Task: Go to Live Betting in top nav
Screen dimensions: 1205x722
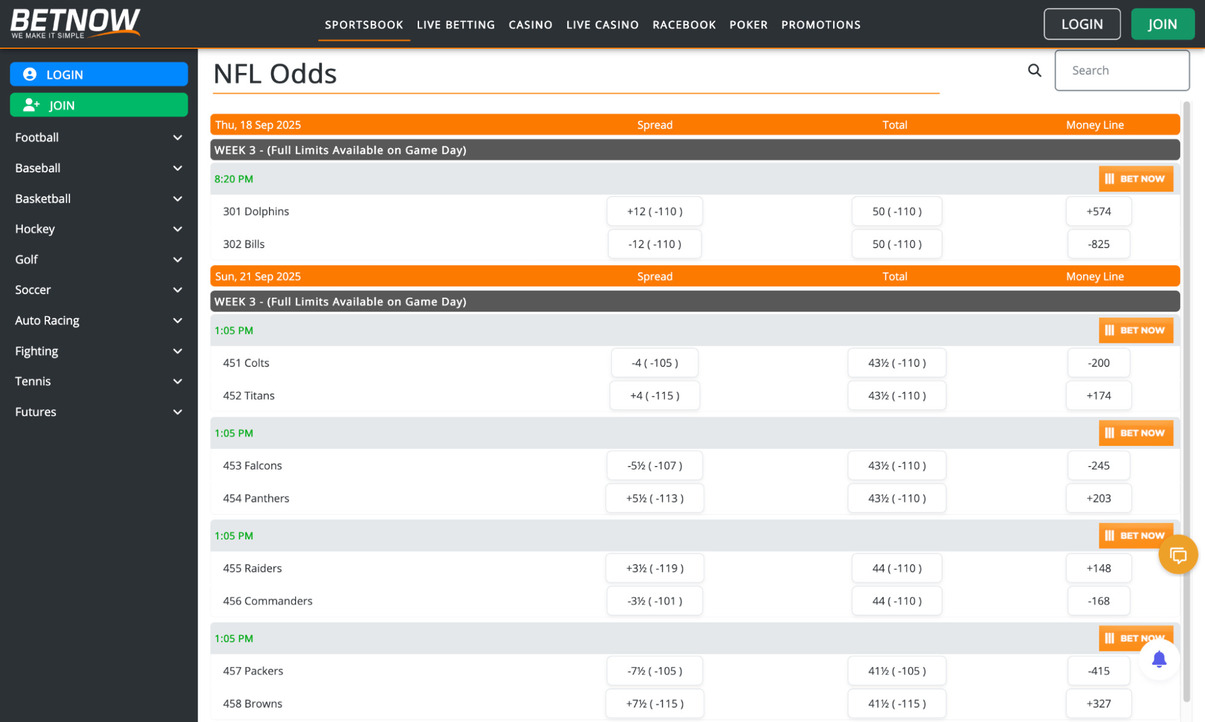Action: (456, 25)
